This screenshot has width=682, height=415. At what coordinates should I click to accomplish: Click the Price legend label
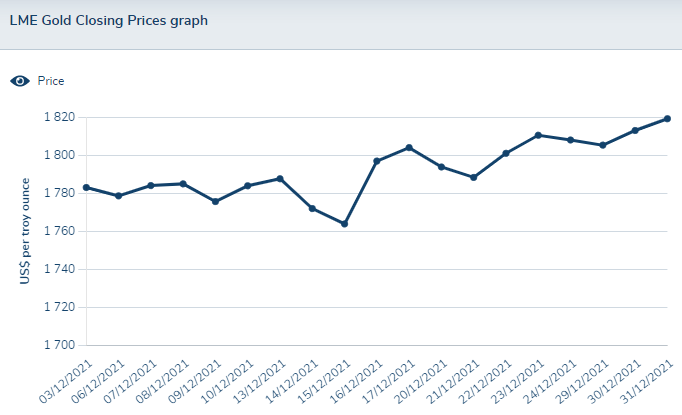(x=51, y=81)
